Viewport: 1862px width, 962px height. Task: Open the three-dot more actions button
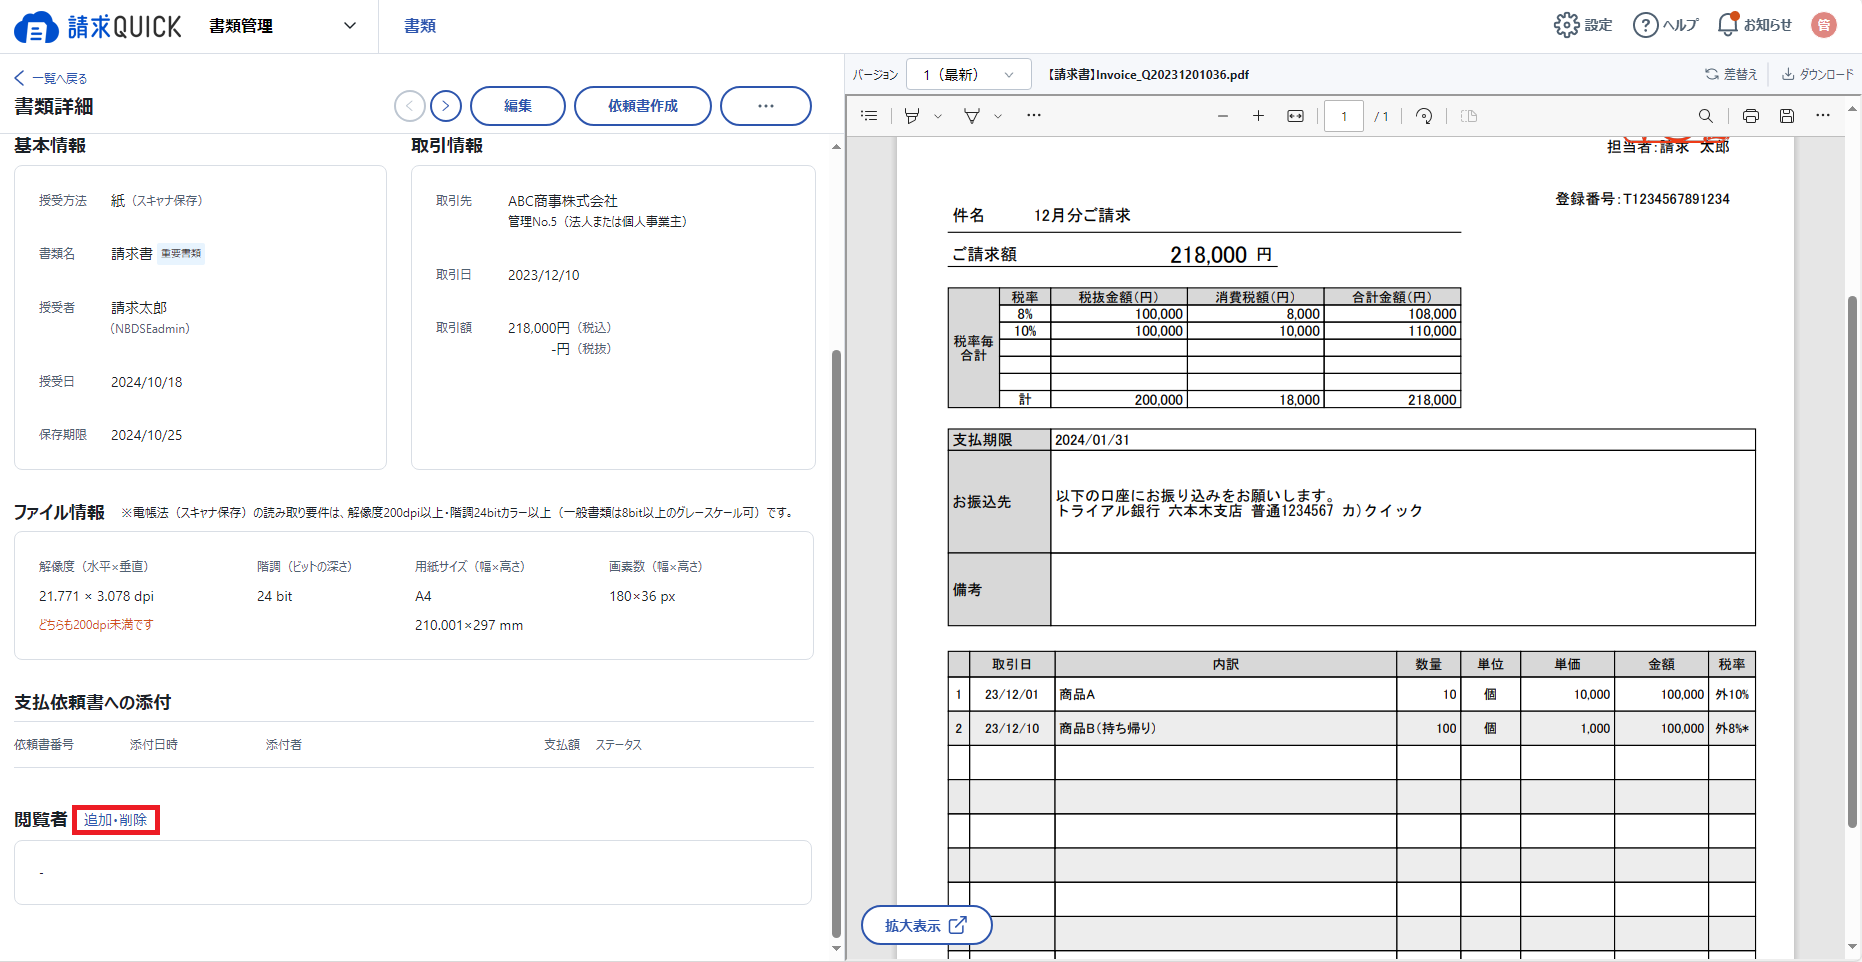[766, 106]
